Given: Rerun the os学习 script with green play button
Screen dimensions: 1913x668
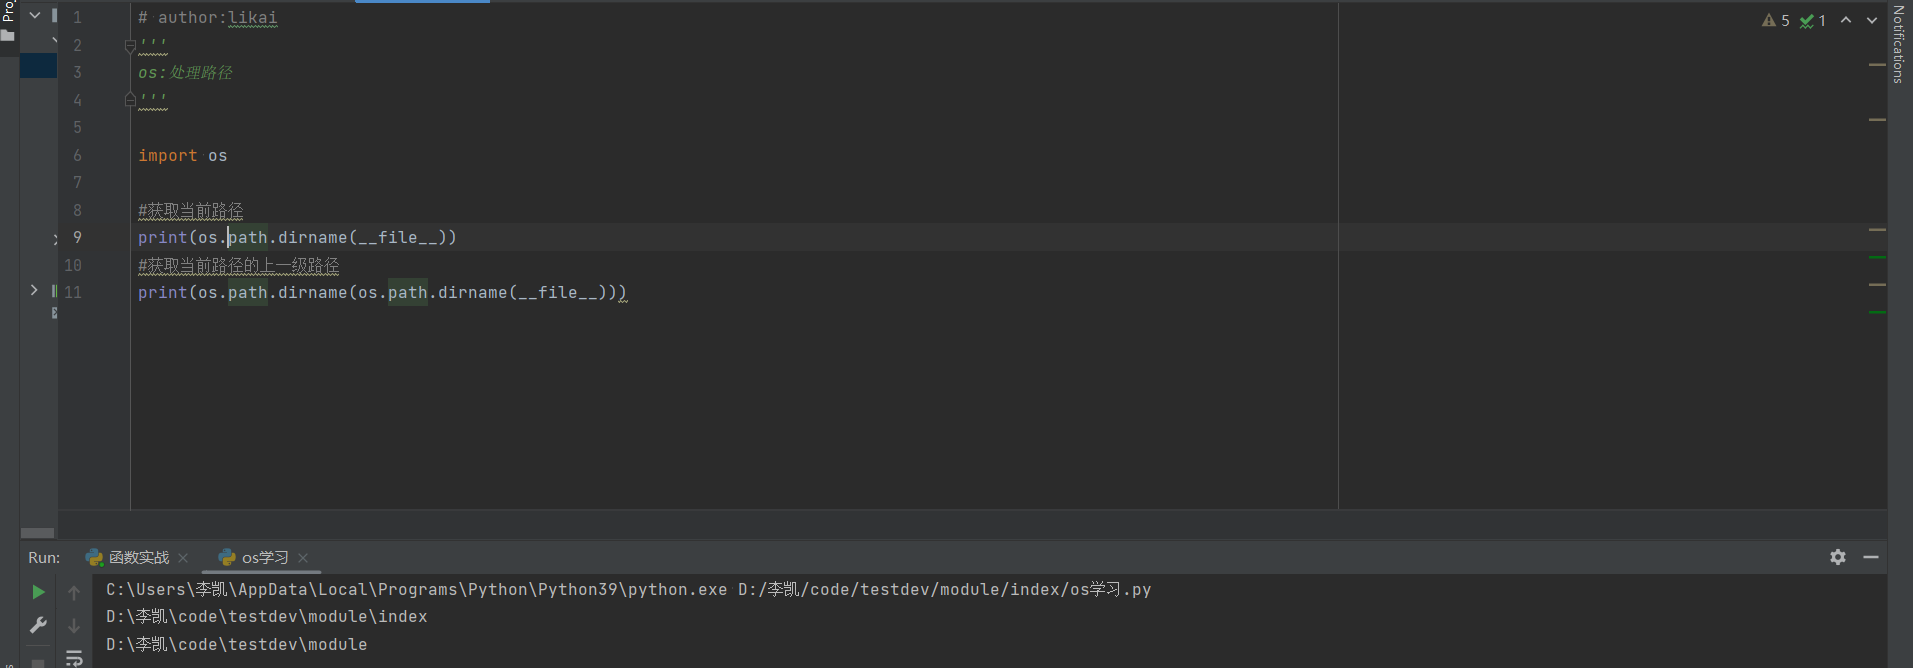Looking at the screenshot, I should tap(38, 592).
